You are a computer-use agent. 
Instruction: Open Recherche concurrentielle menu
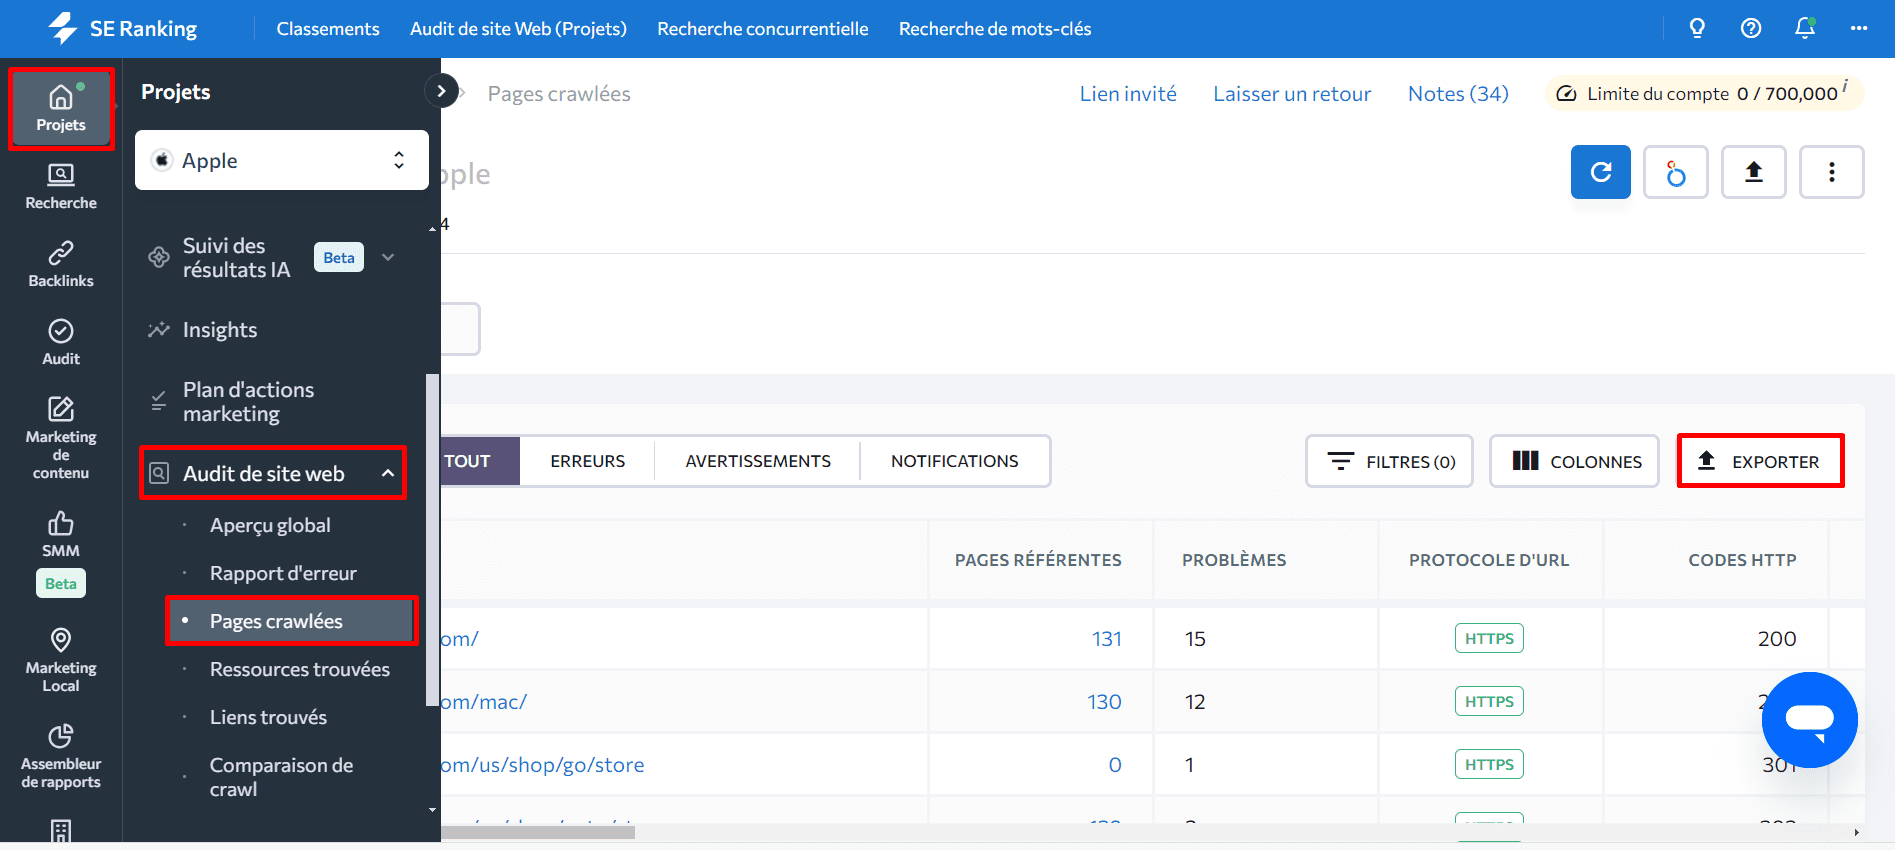(x=763, y=29)
